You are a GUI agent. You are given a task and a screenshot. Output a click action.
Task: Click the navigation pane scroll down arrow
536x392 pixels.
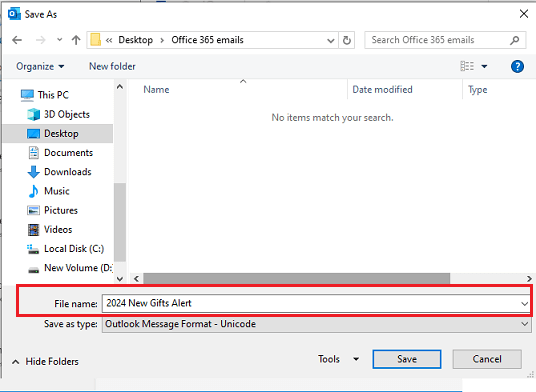(x=120, y=279)
